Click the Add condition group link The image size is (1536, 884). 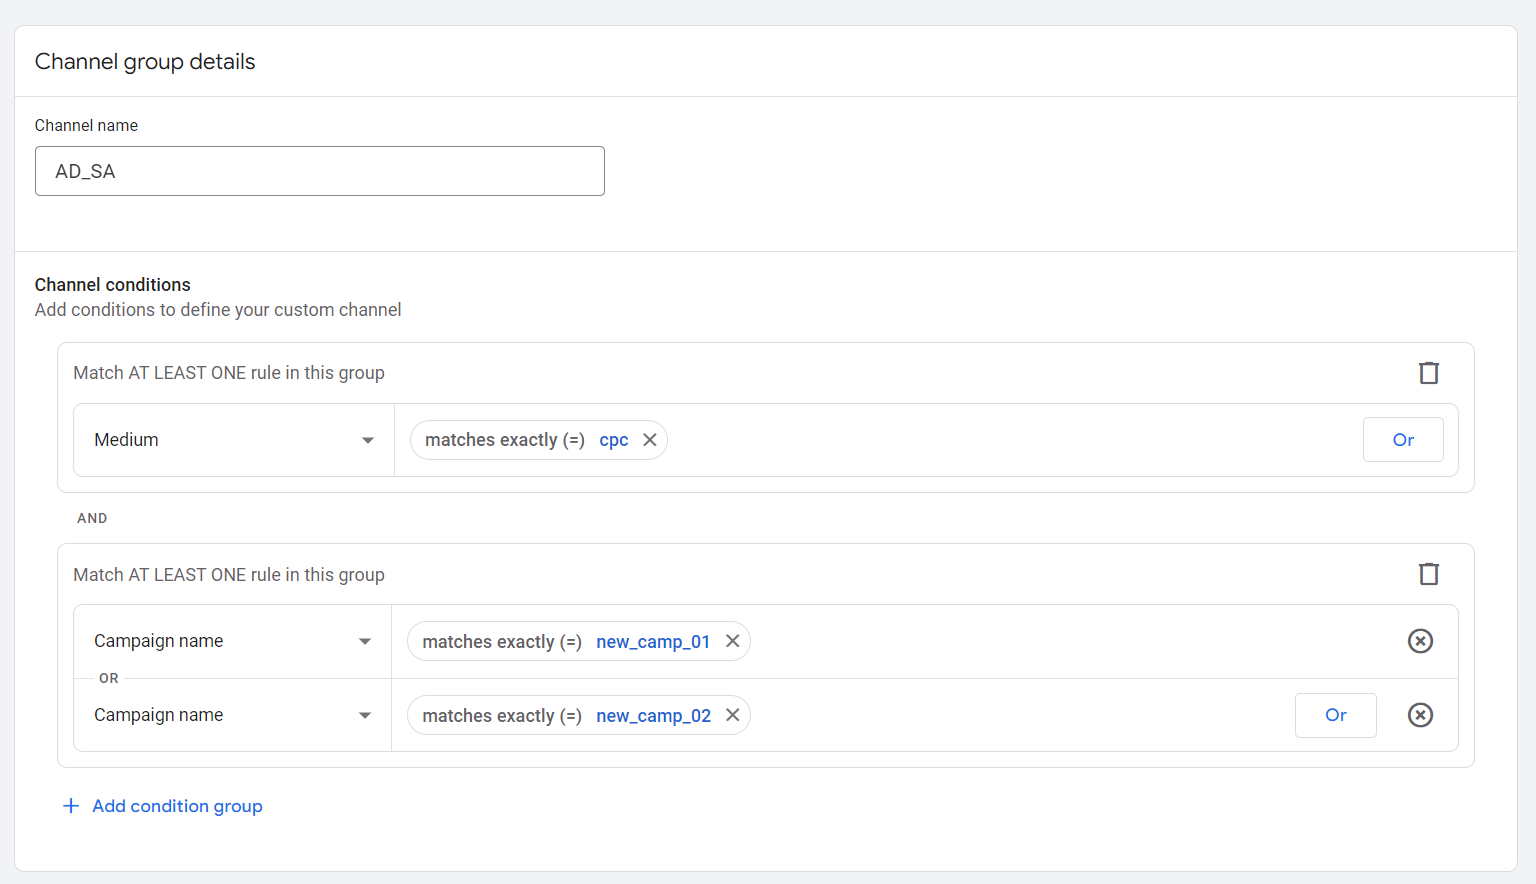point(177,806)
